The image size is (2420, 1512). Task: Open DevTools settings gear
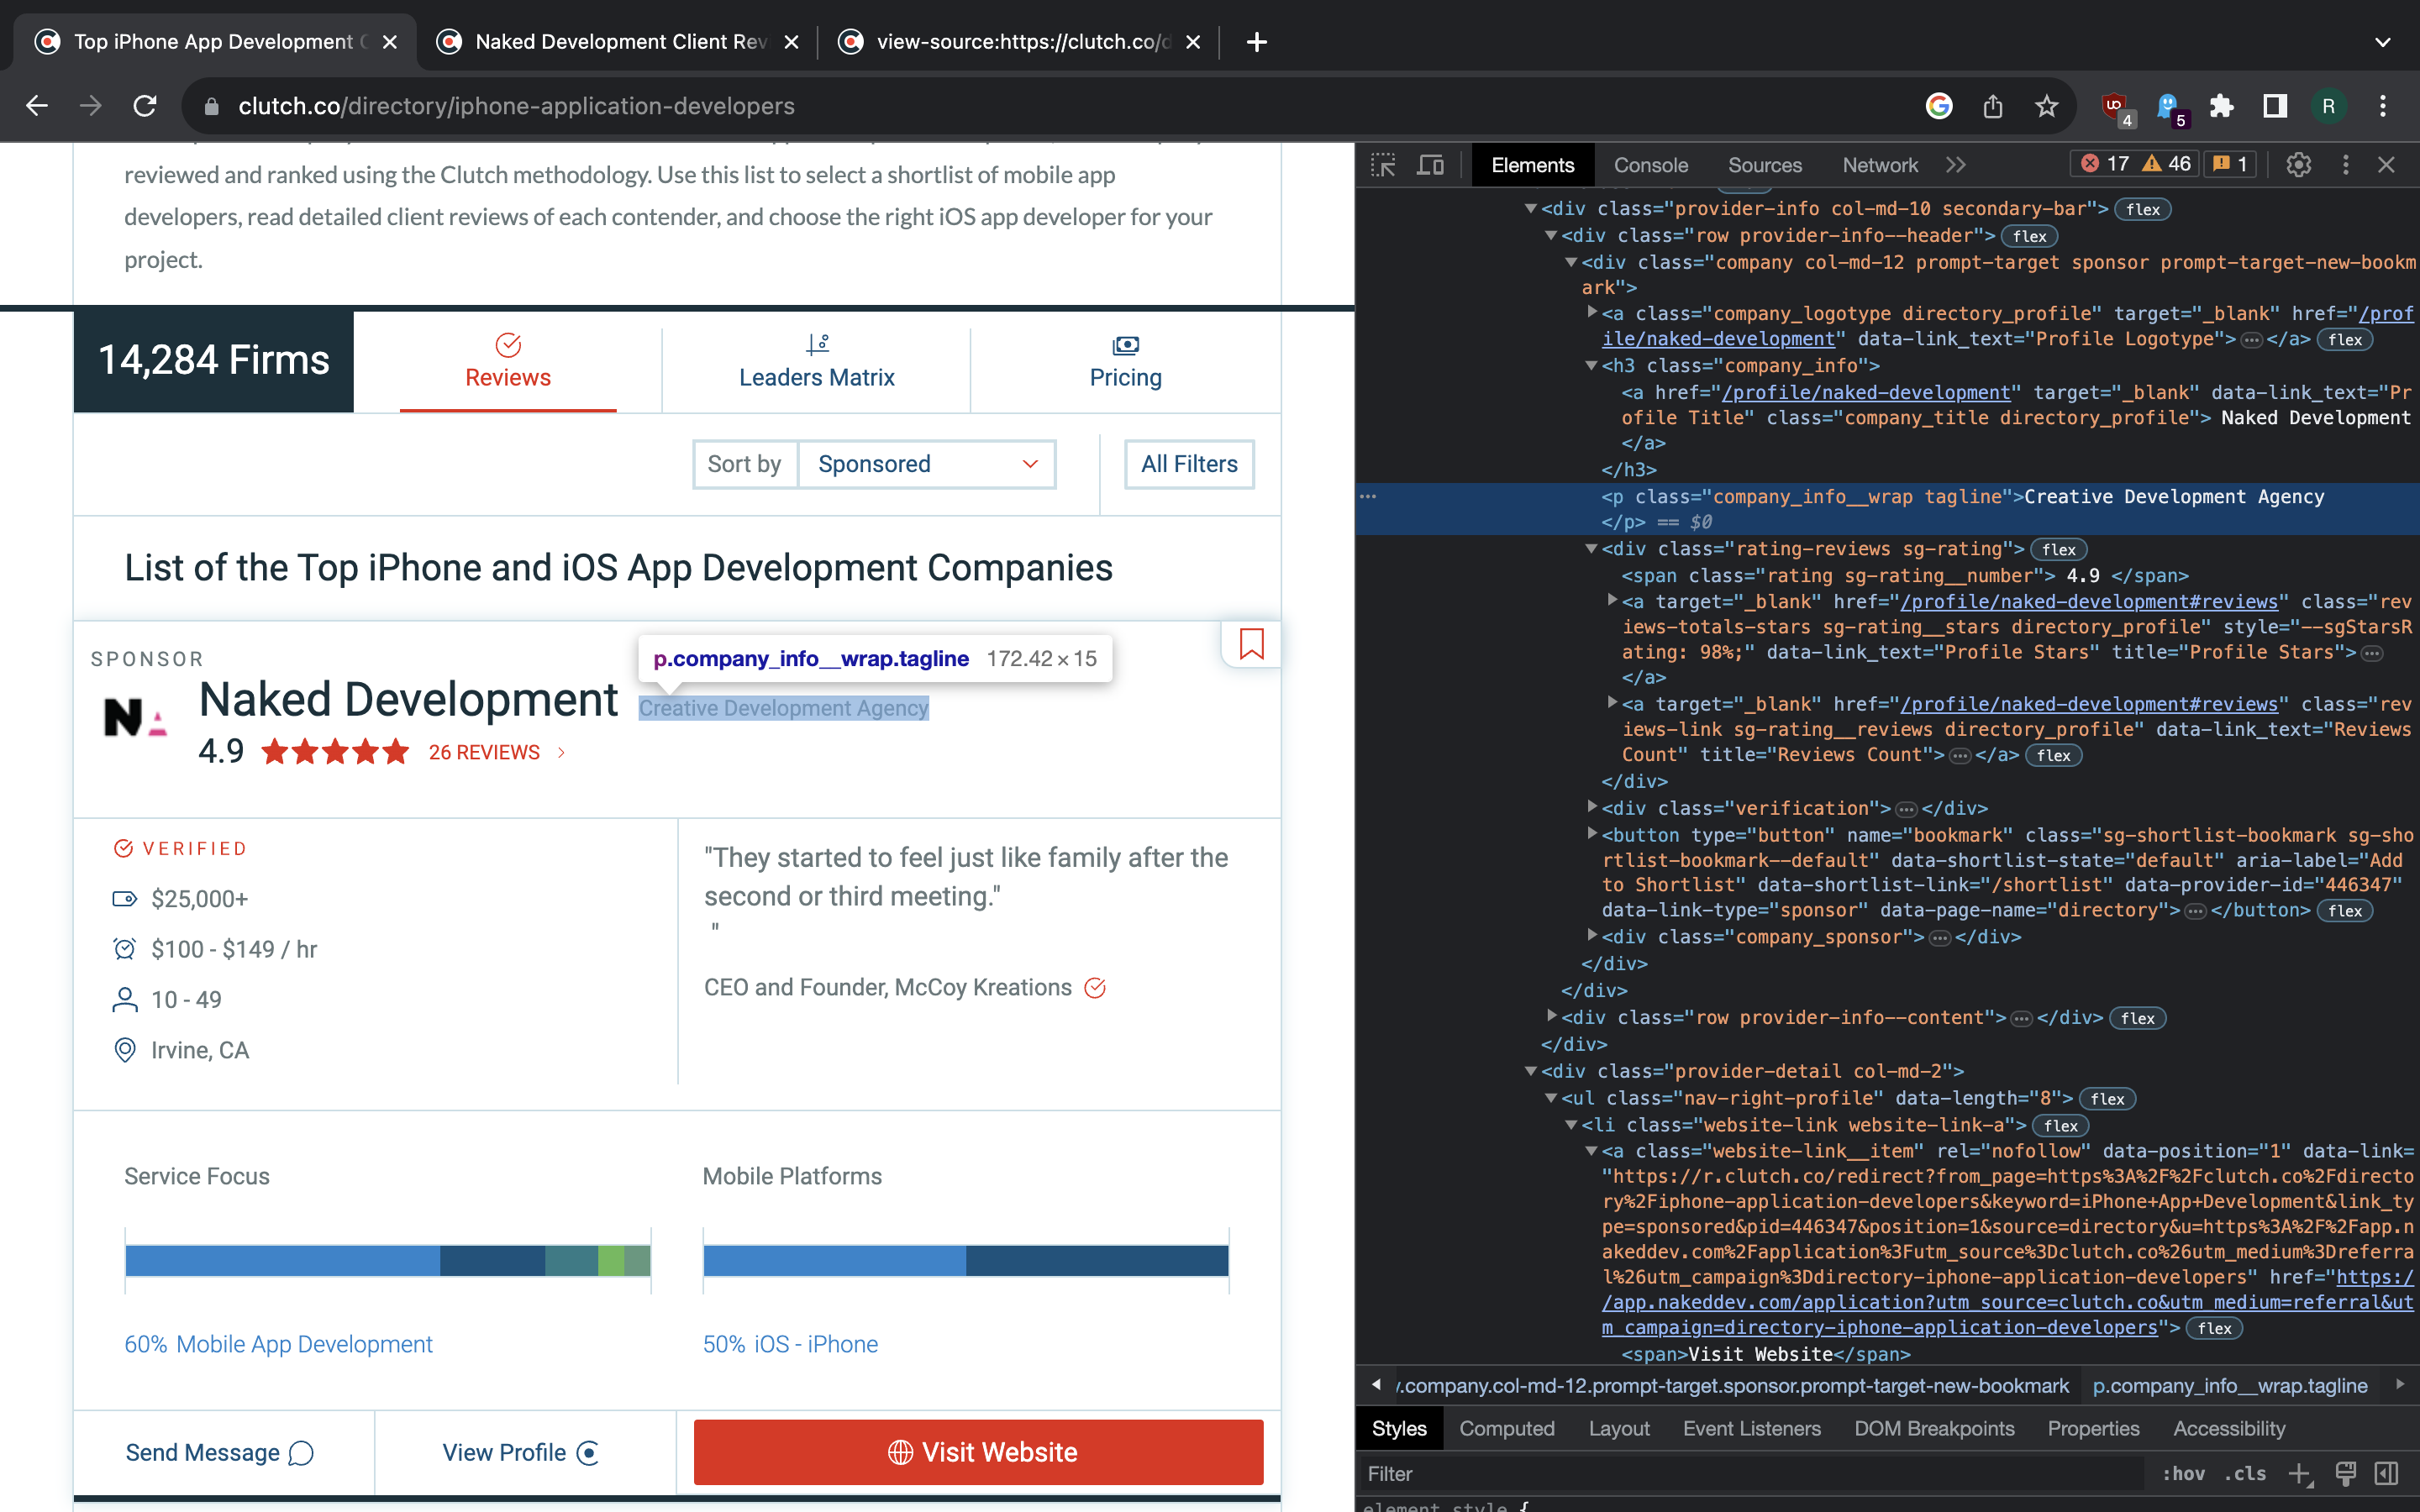2298,165
